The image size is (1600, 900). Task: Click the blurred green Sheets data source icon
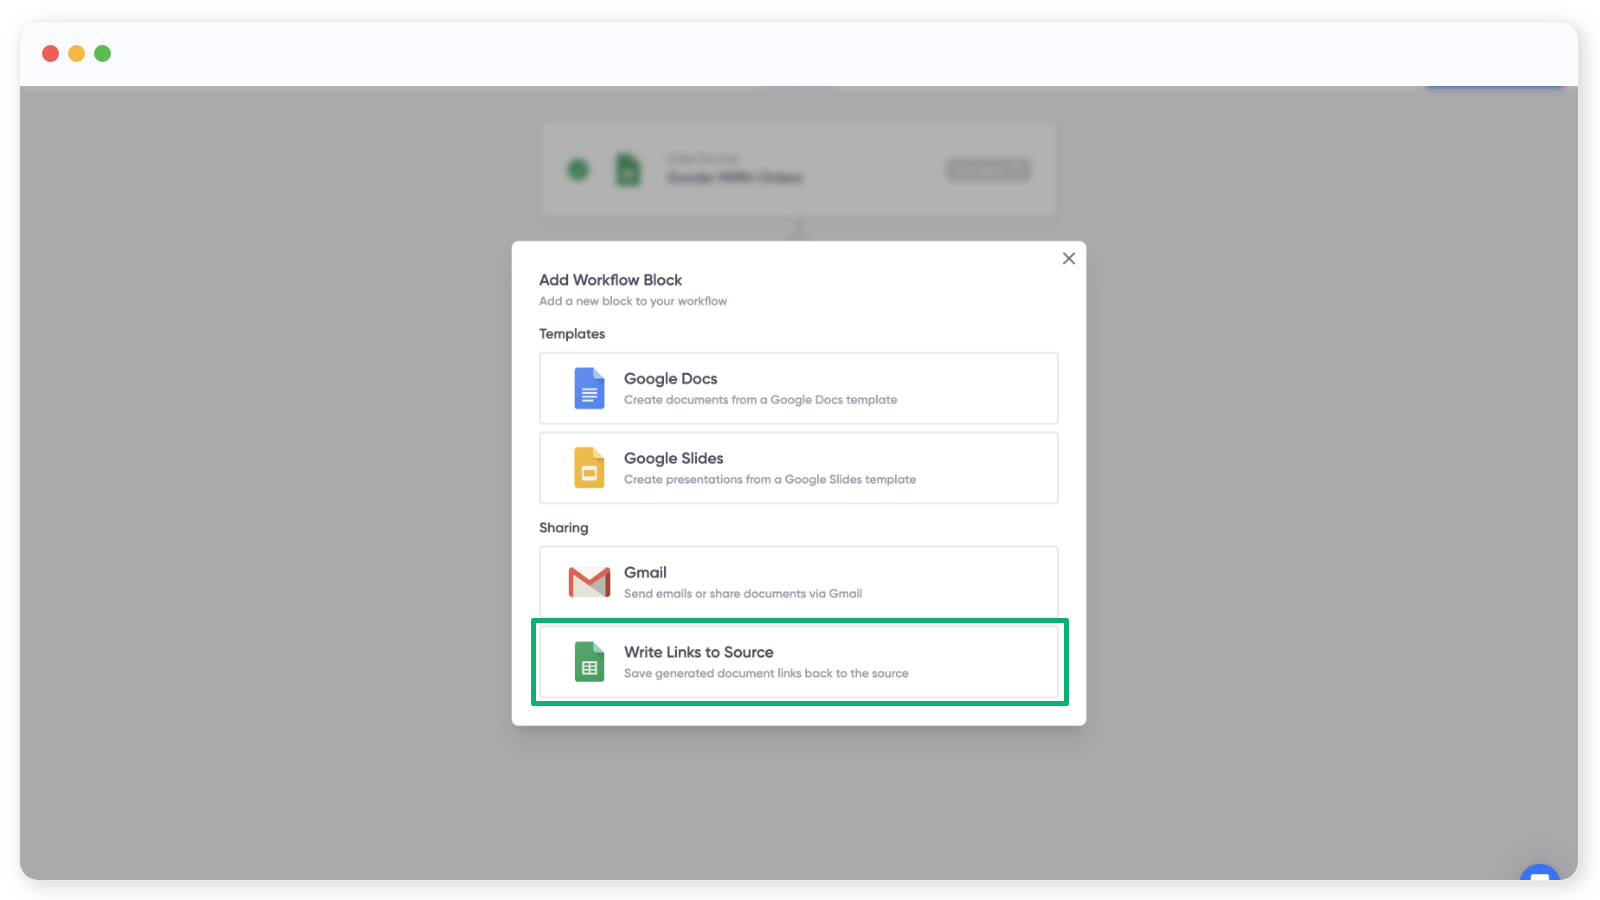628,170
